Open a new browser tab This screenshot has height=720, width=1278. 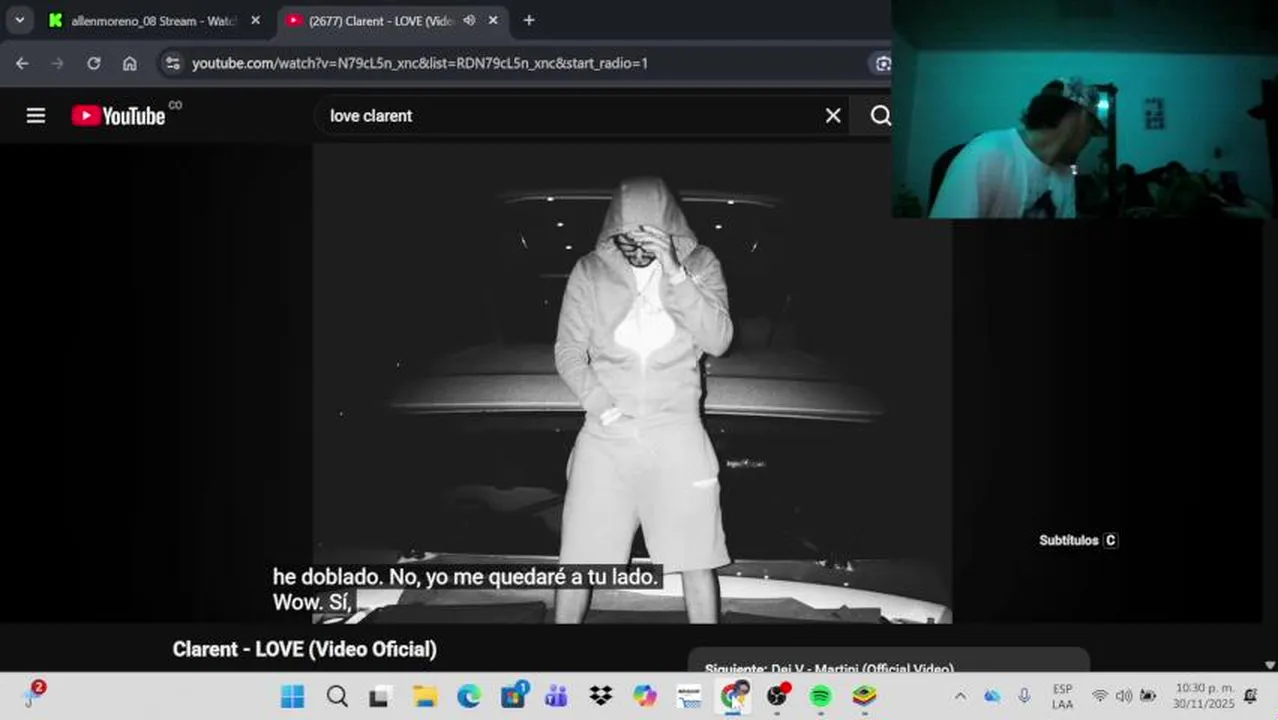[529, 20]
